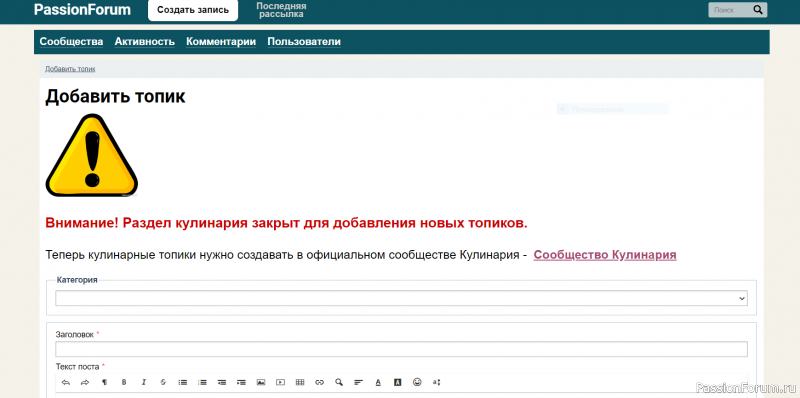This screenshot has height=398, width=800.
Task: Open the emoji smiley picker
Action: 417,382
